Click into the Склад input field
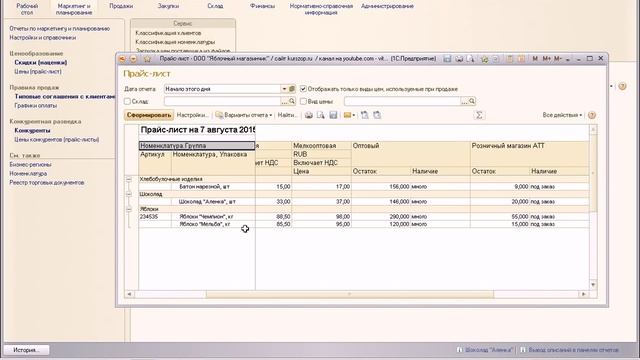Viewport: 640px width, 360px height. point(222,101)
